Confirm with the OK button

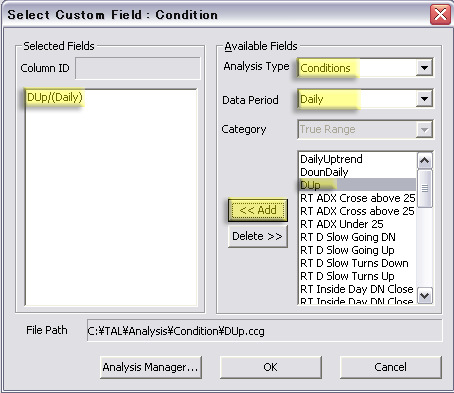coord(270,367)
